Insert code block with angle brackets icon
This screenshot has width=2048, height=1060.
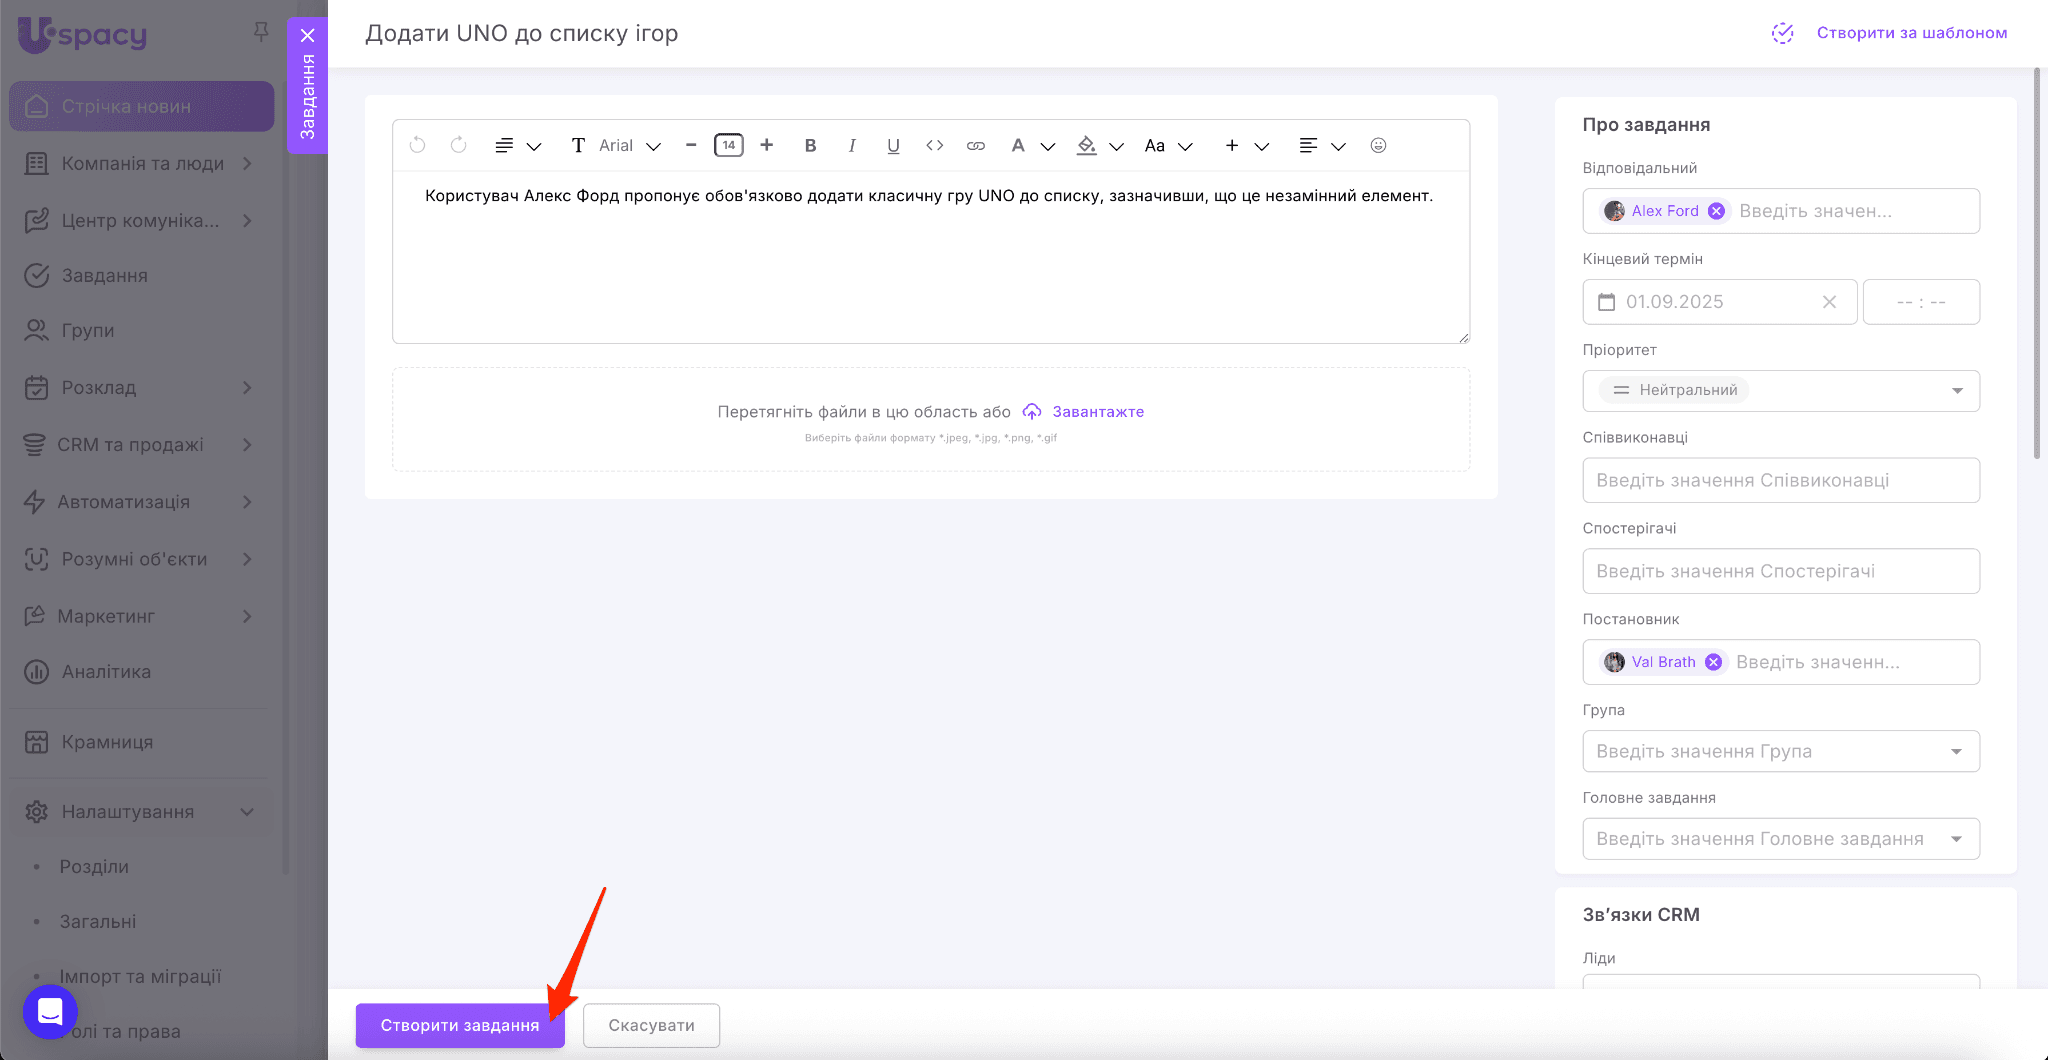click(x=935, y=145)
